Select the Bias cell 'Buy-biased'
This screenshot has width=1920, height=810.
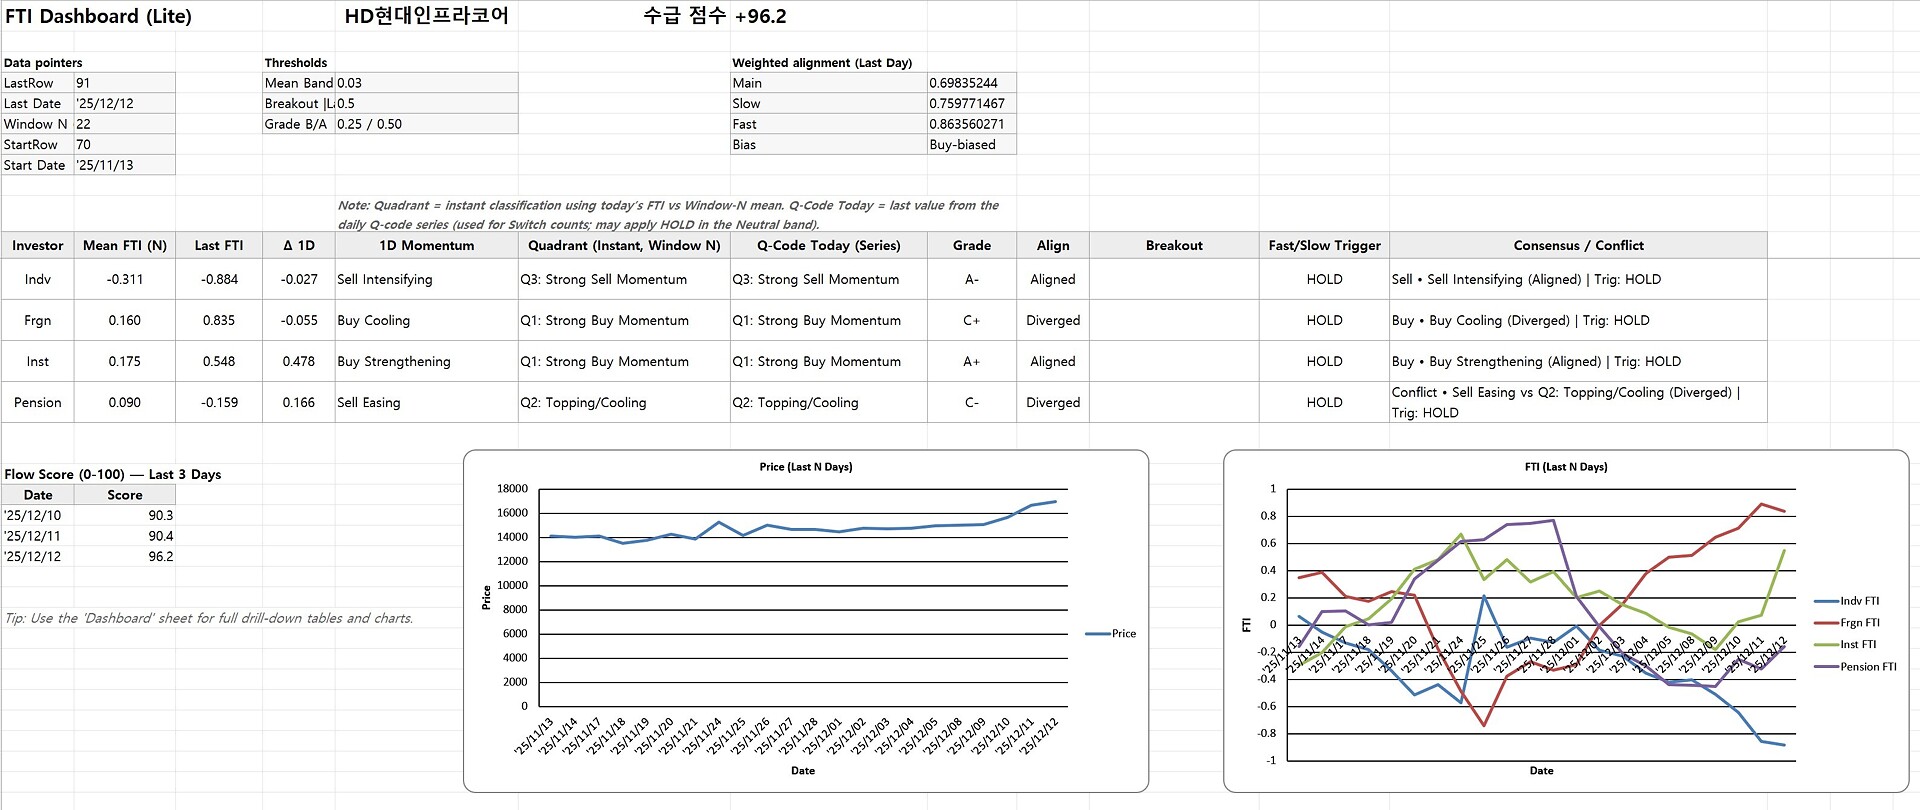[972, 145]
